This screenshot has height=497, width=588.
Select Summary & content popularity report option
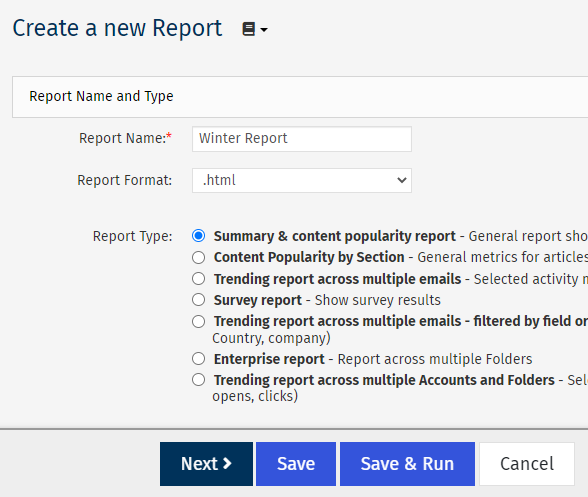point(198,236)
